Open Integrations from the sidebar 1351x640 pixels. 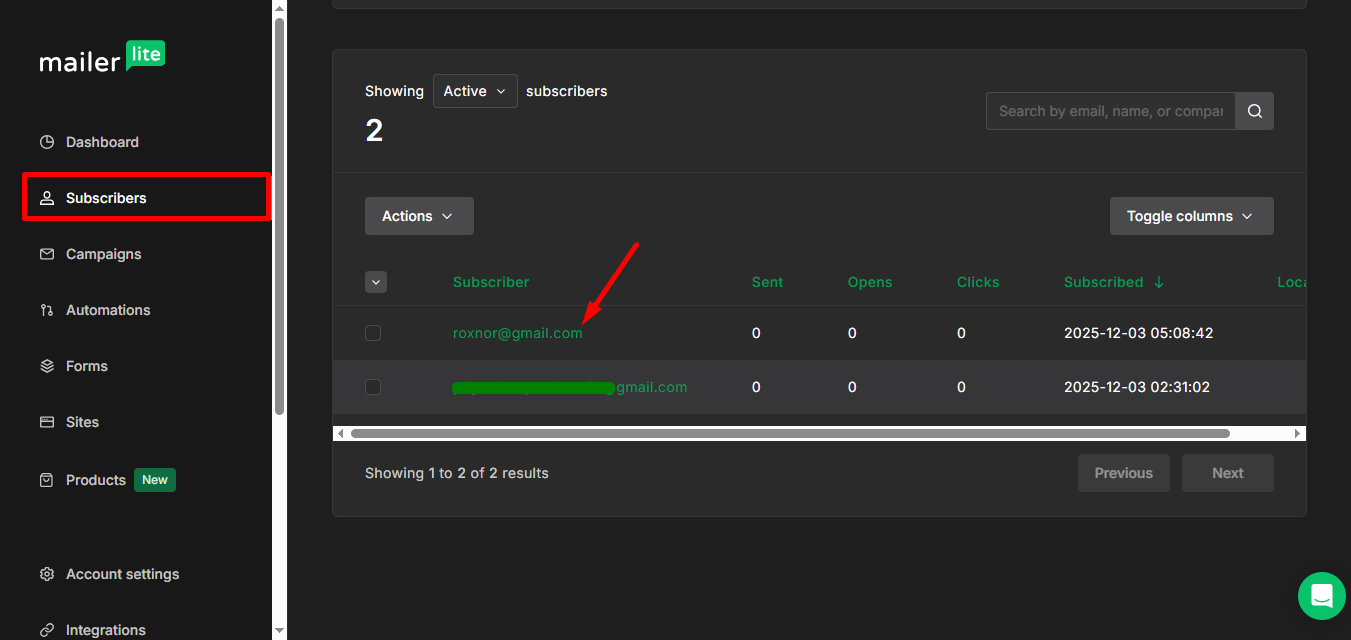point(105,630)
